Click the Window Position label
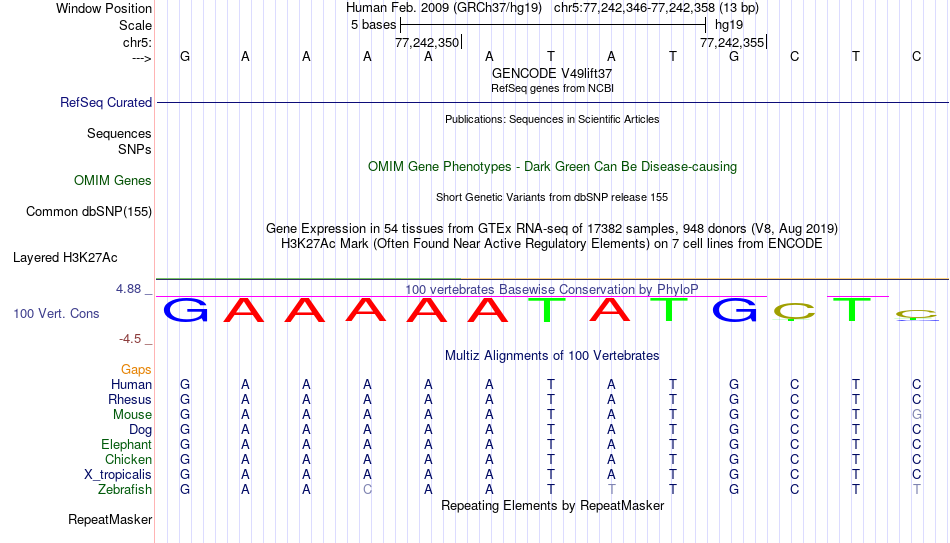 coord(104,8)
